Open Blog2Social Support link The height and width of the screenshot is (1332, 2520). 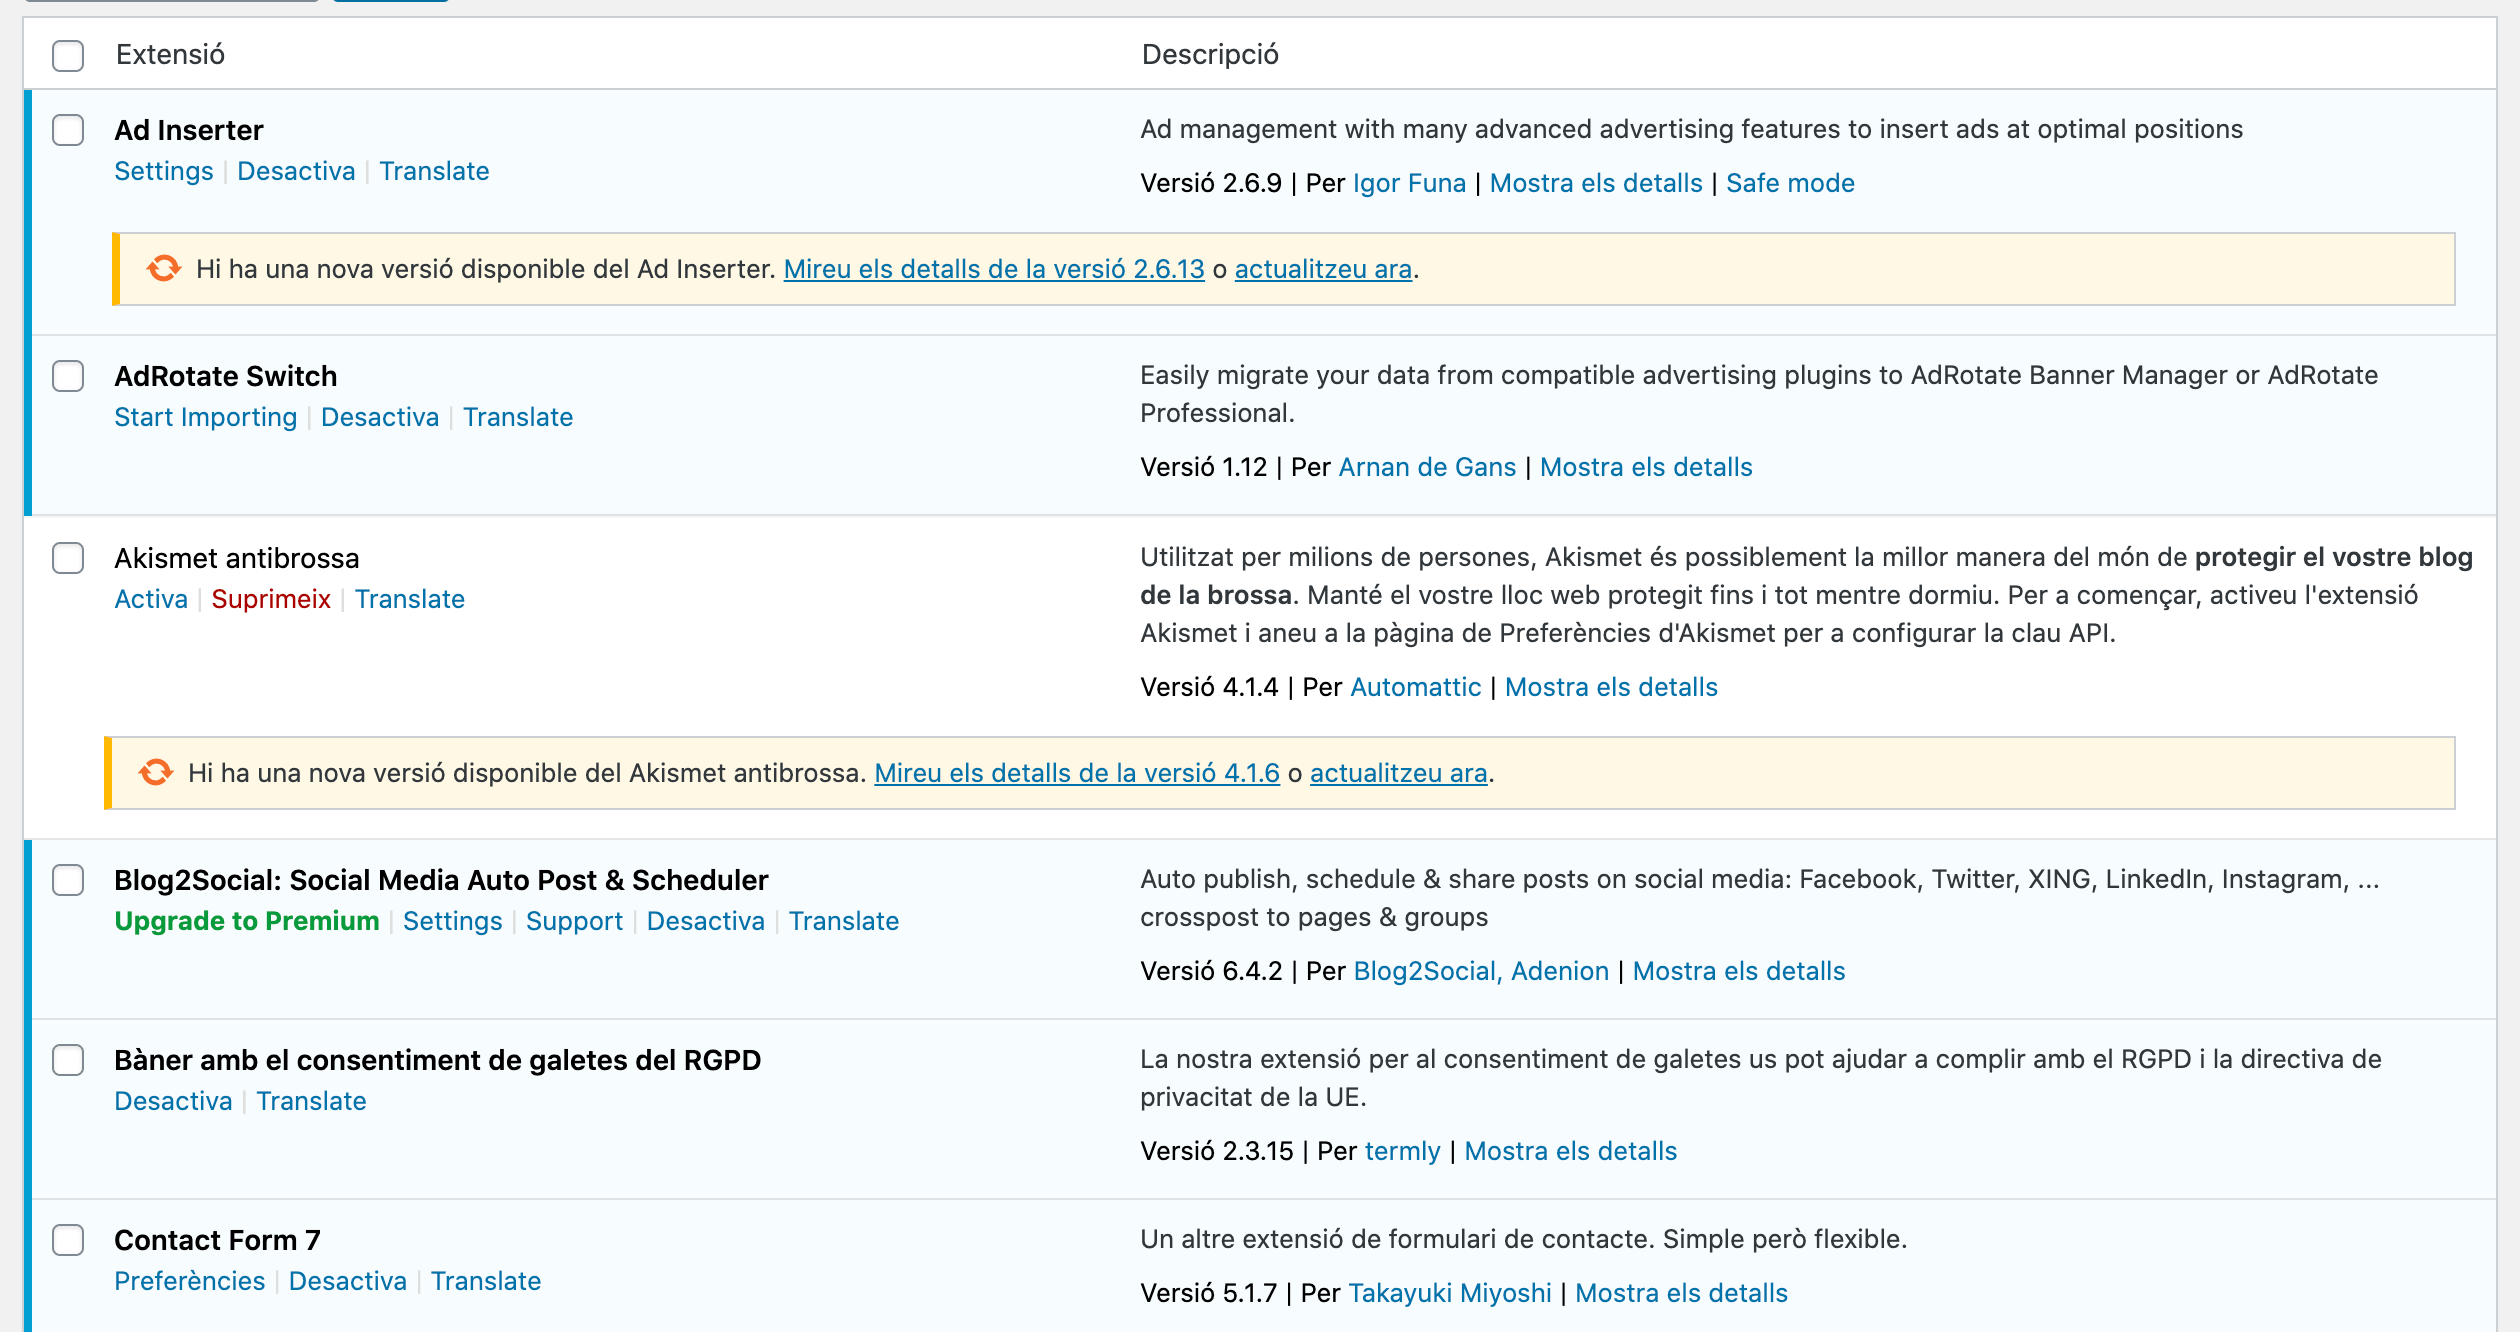(574, 921)
